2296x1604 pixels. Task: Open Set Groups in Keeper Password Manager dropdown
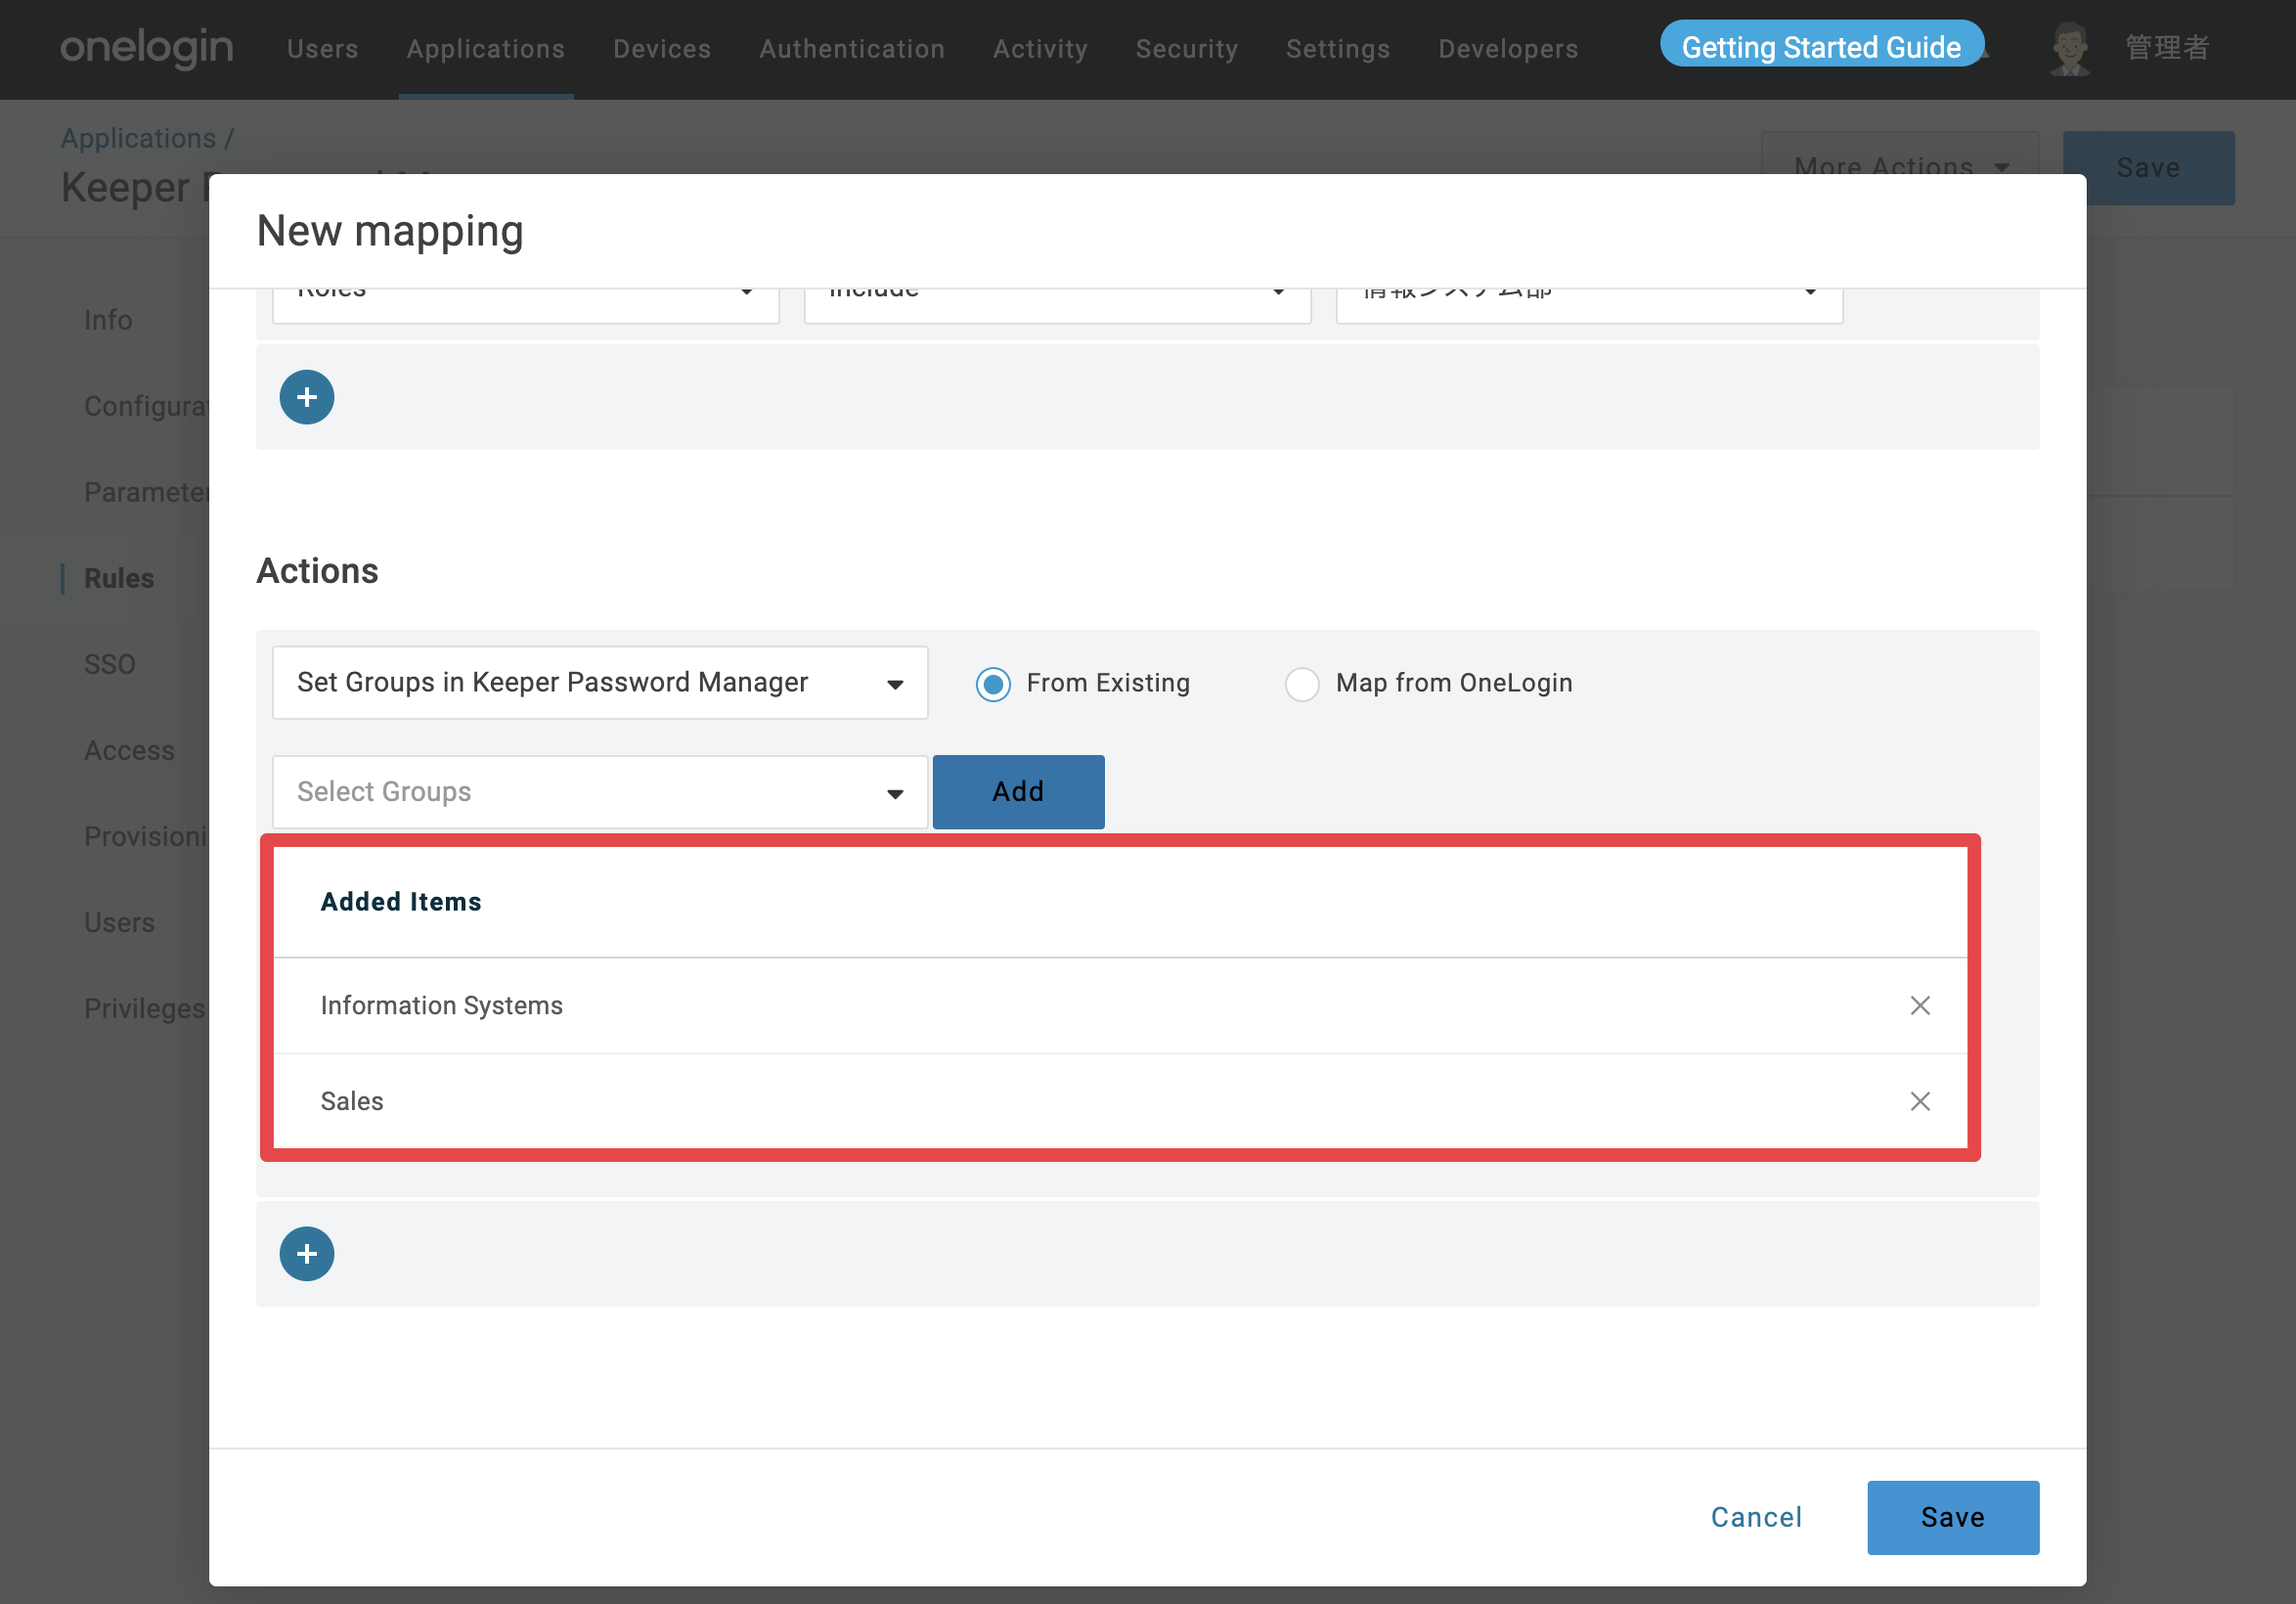[599, 683]
